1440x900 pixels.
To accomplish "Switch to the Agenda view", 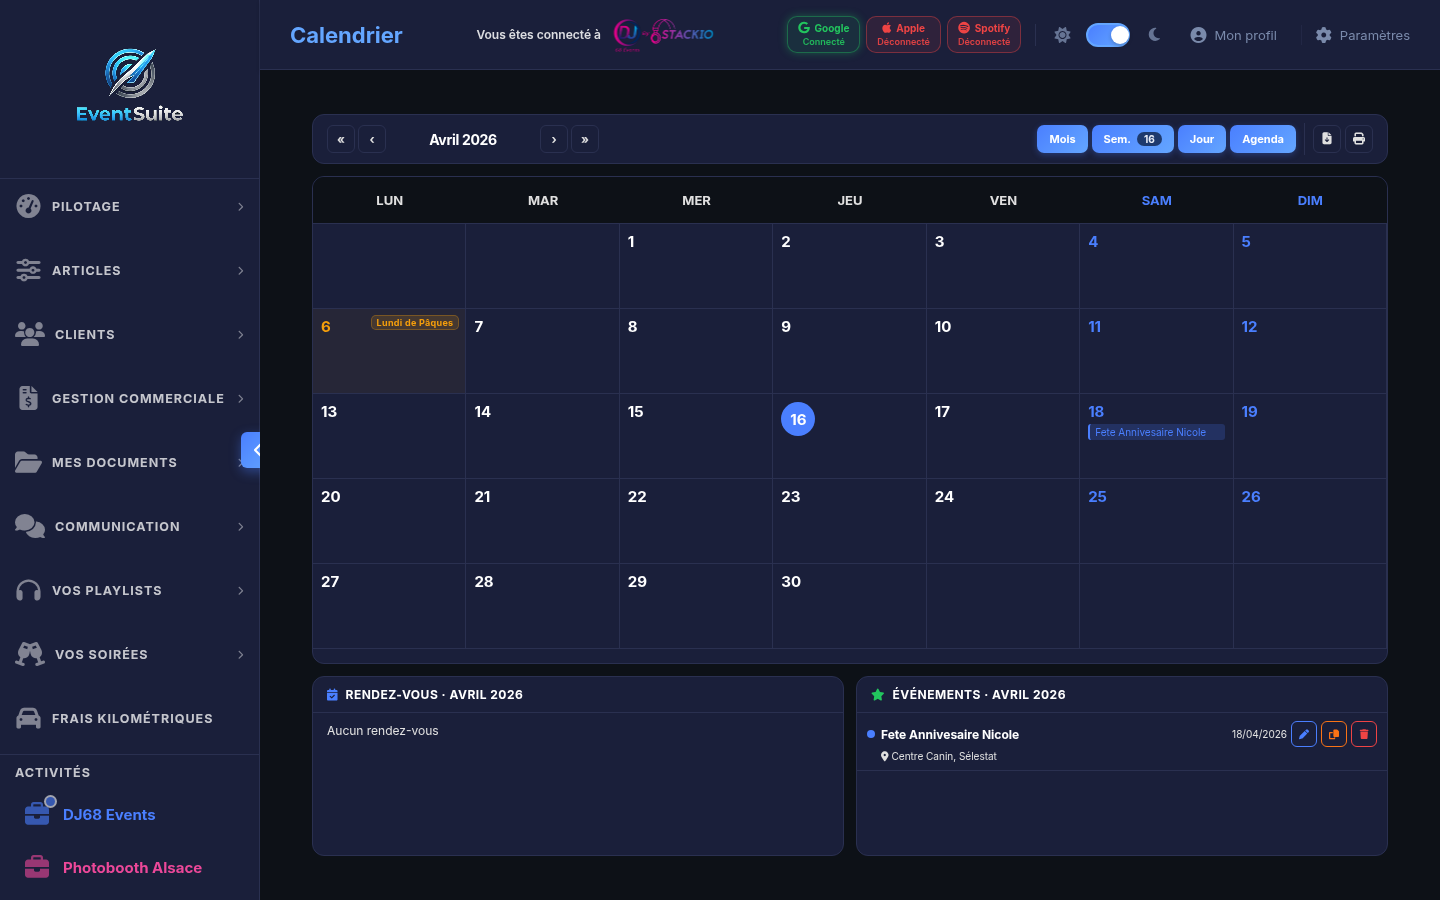I will click(x=1262, y=139).
